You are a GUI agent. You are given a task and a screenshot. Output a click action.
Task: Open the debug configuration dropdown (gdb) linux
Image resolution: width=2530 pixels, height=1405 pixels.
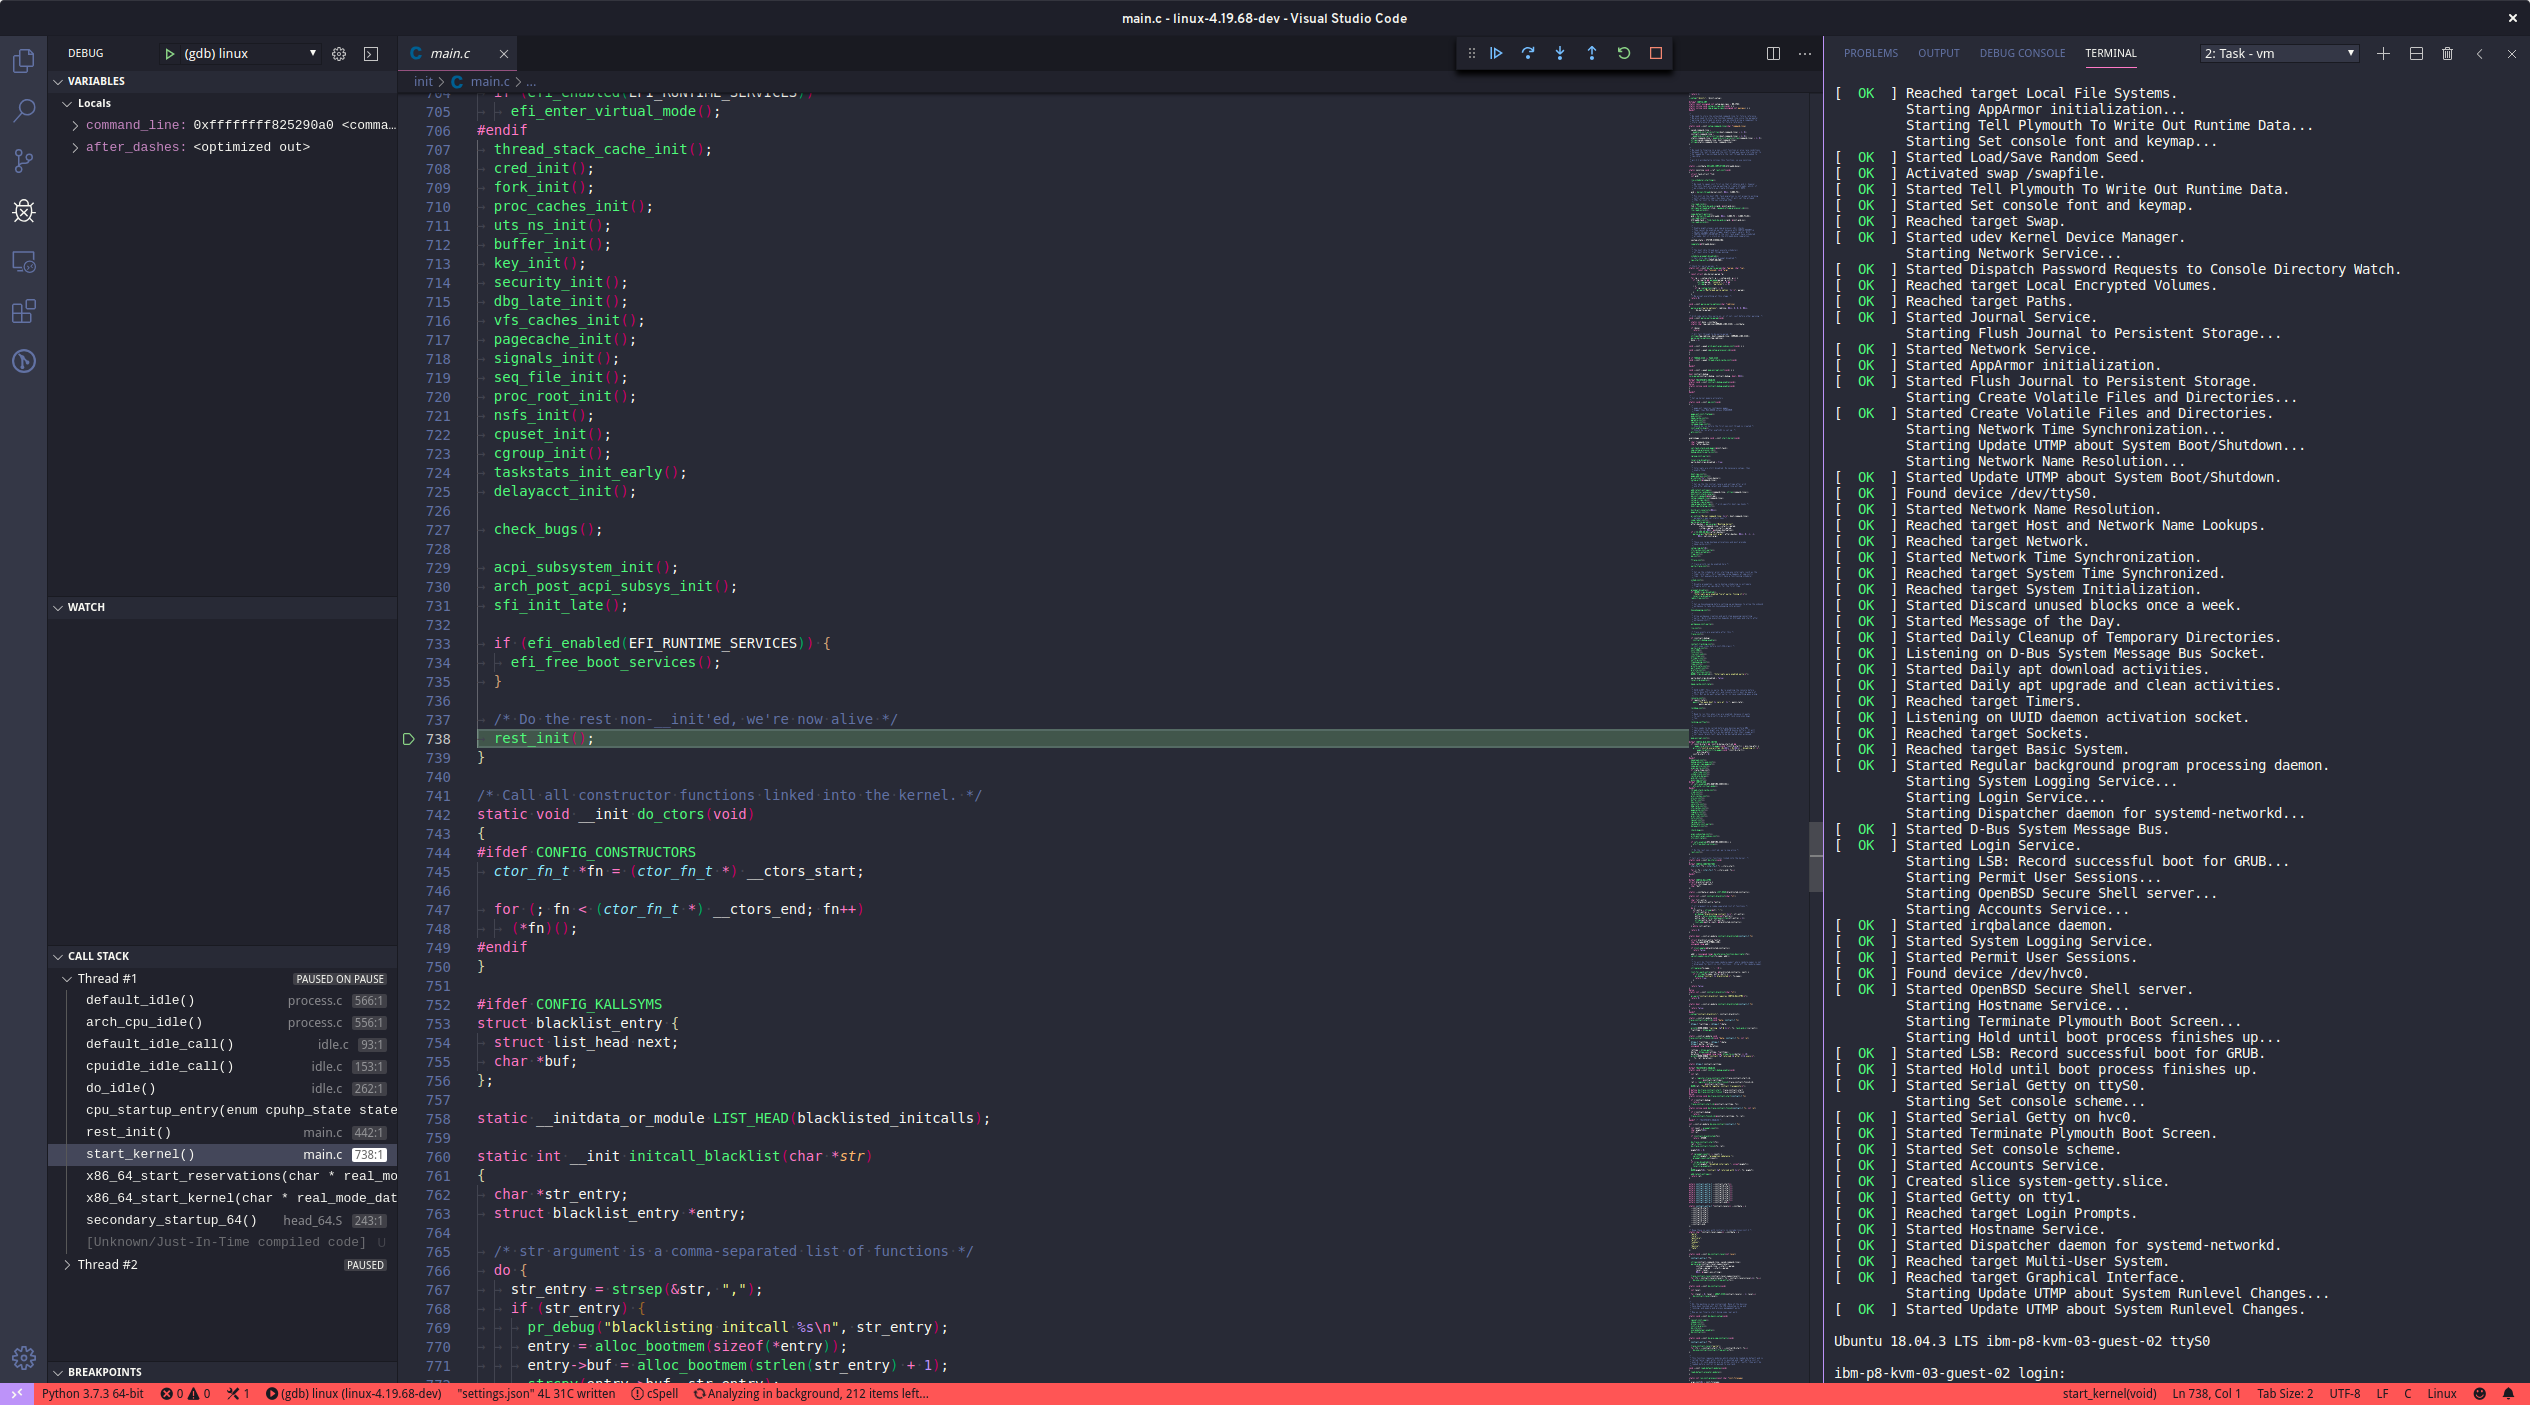pyautogui.click(x=250, y=54)
